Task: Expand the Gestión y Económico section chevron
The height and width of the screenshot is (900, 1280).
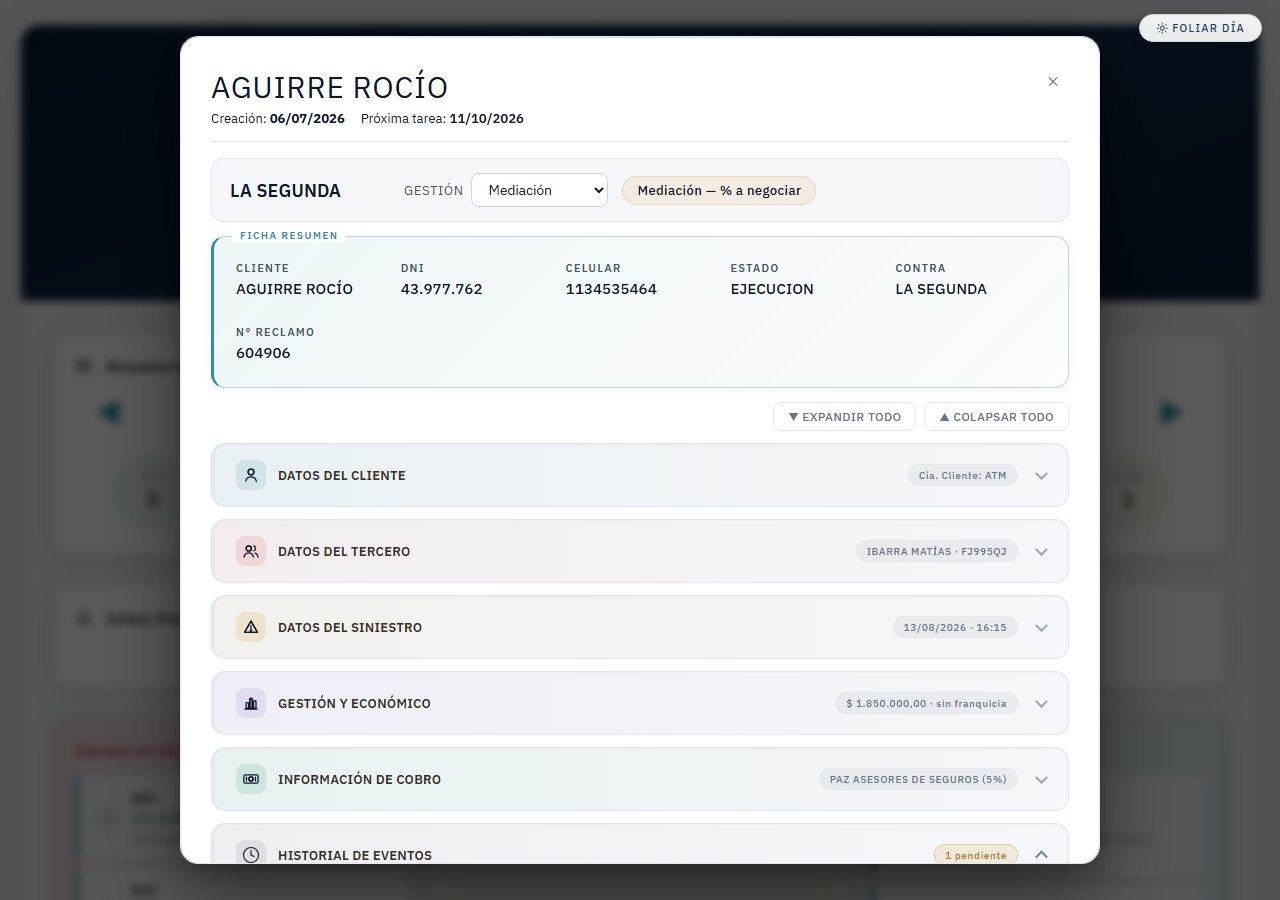Action: click(x=1041, y=704)
